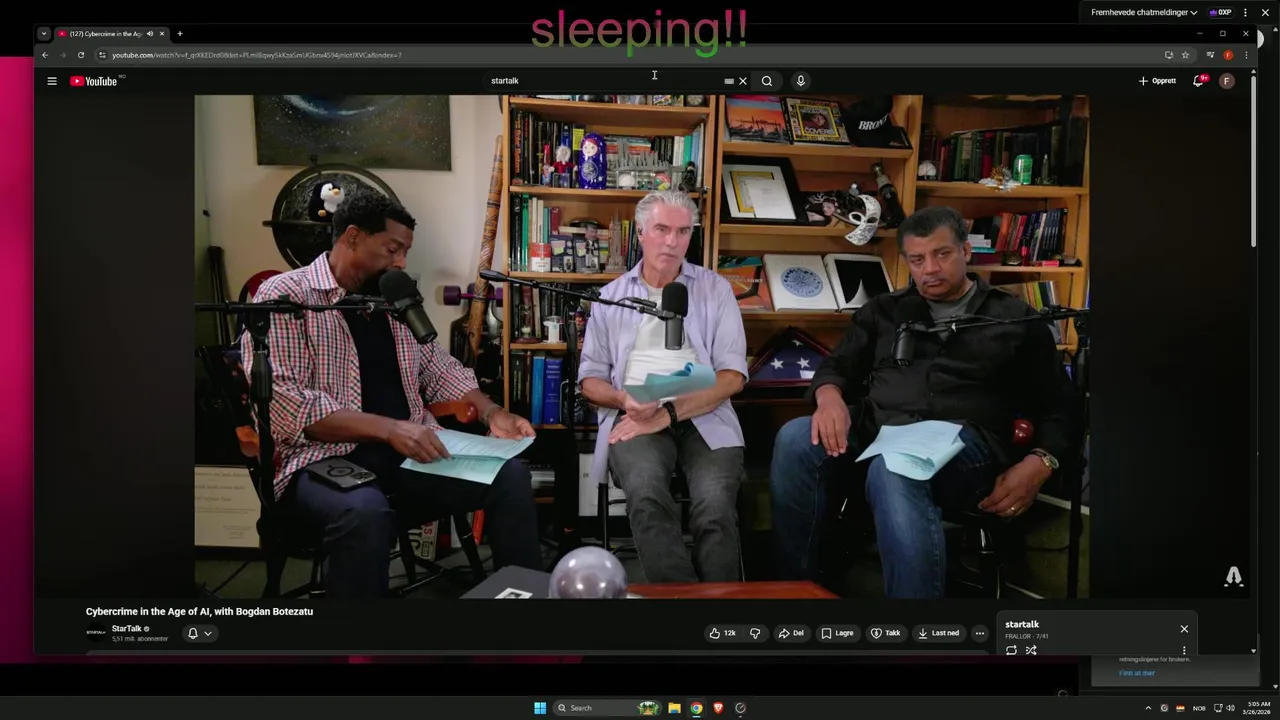Launch Brave browser from taskbar

[x=718, y=708]
